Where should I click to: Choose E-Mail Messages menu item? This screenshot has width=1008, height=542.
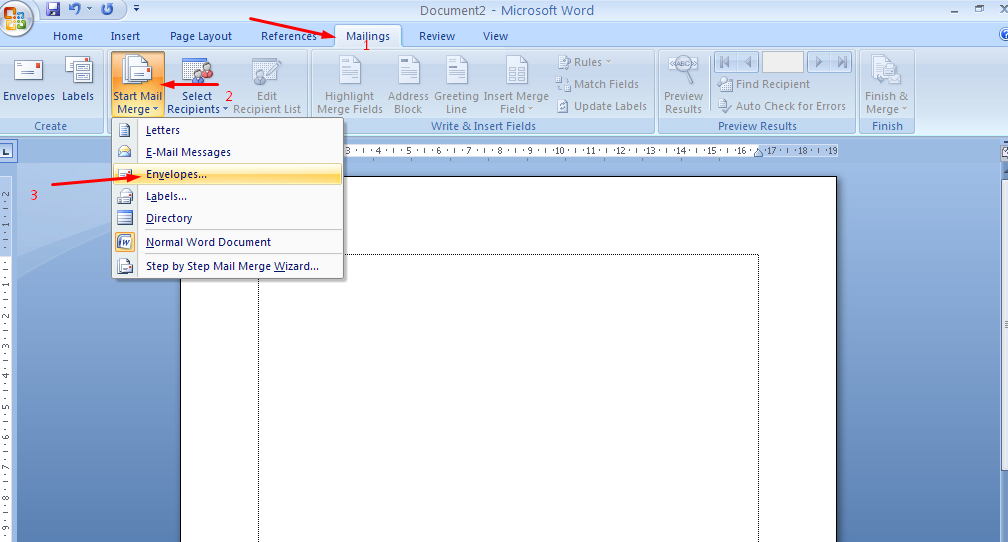(228, 152)
